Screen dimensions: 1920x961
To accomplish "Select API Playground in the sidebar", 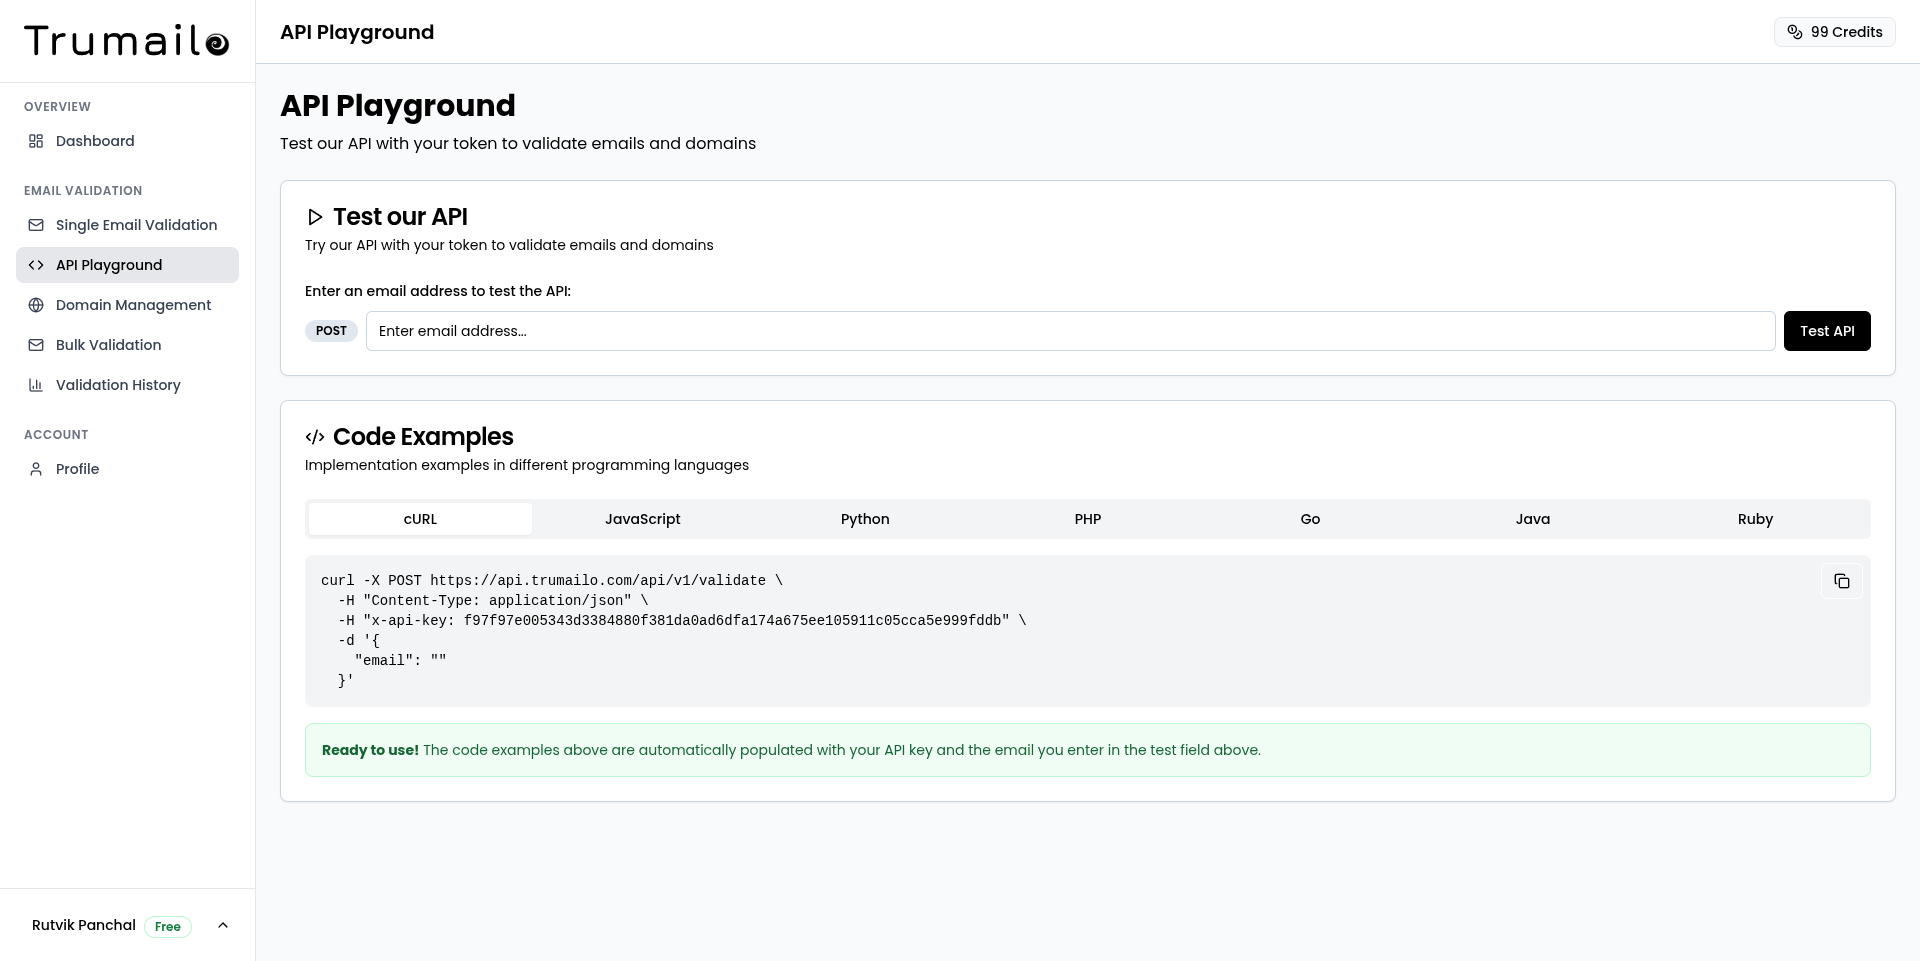I will (x=127, y=265).
